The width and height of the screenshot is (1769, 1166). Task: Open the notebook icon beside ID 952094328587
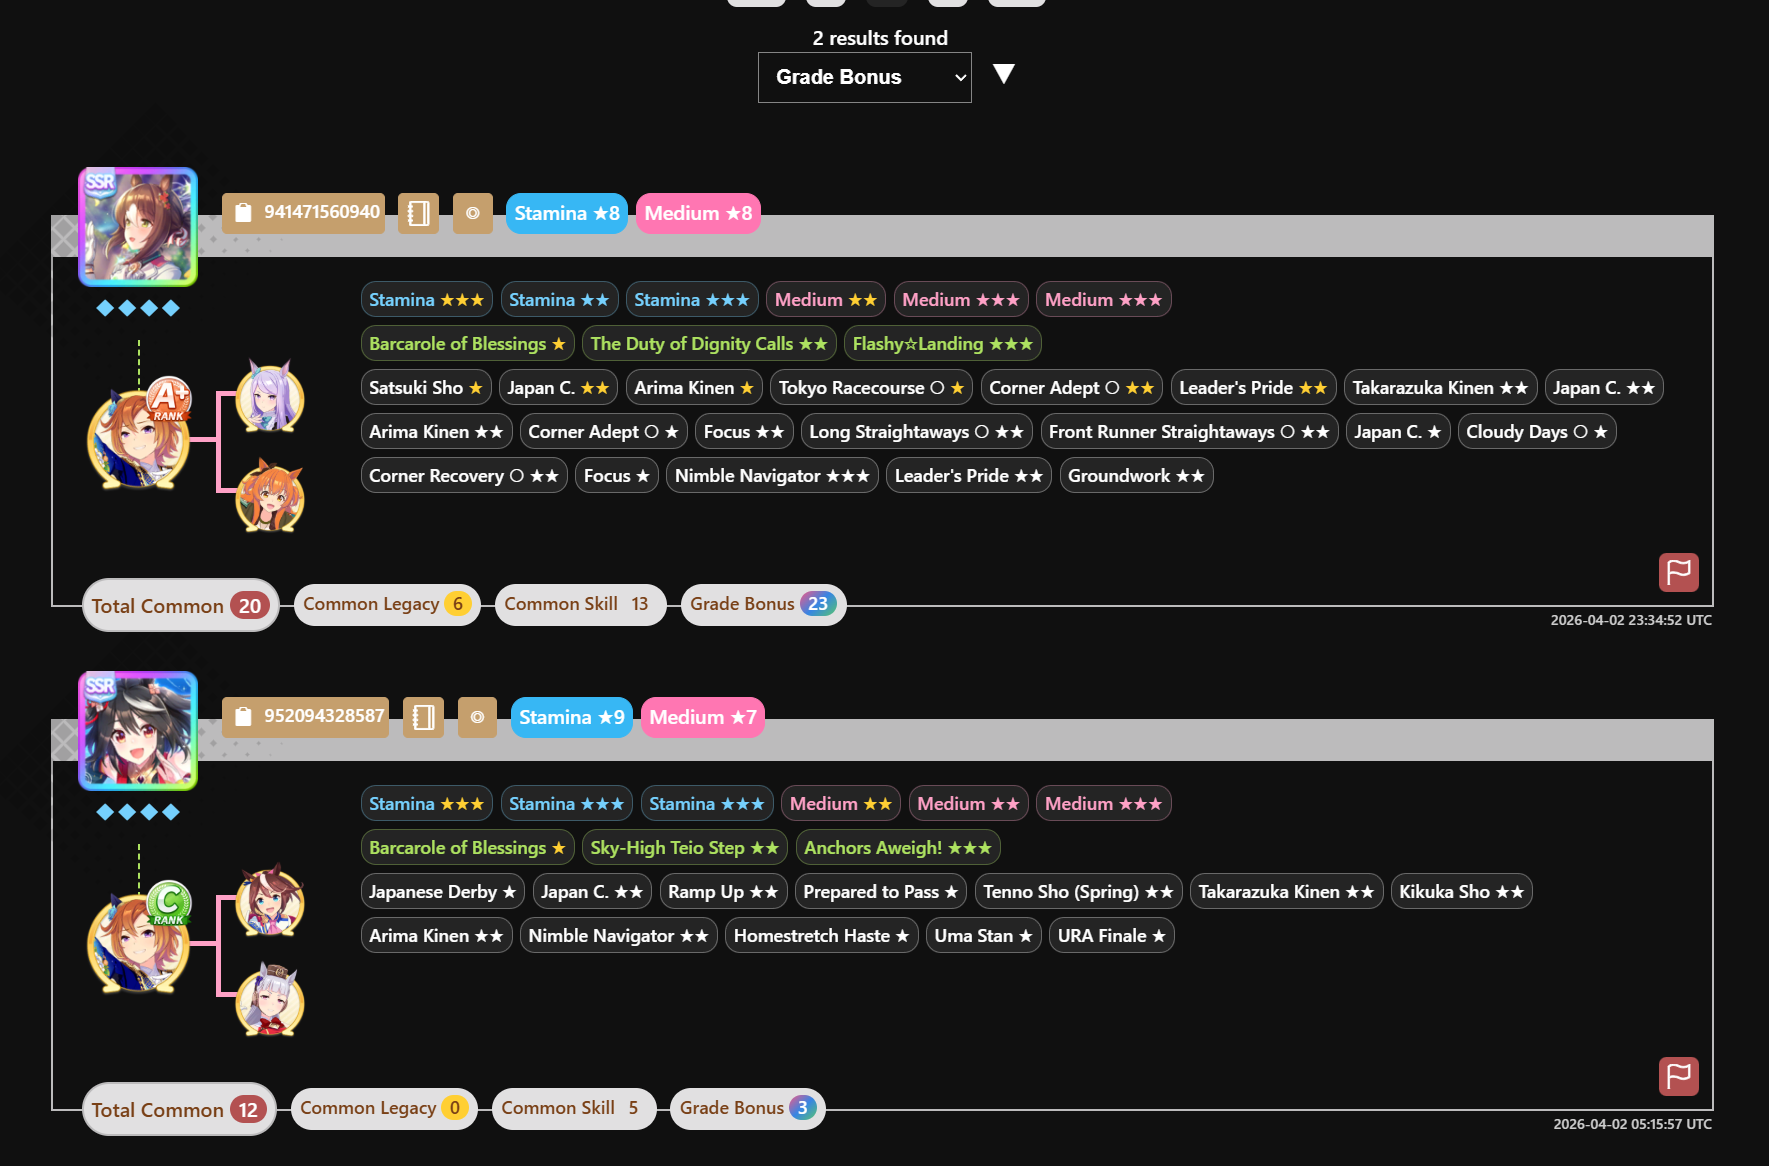tap(424, 717)
